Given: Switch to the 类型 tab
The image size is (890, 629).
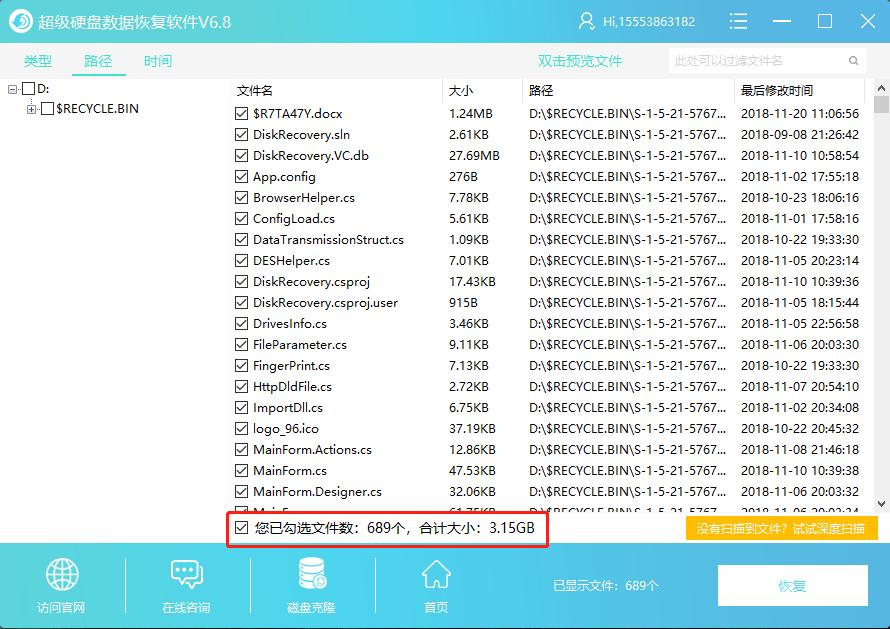Looking at the screenshot, I should 38,61.
